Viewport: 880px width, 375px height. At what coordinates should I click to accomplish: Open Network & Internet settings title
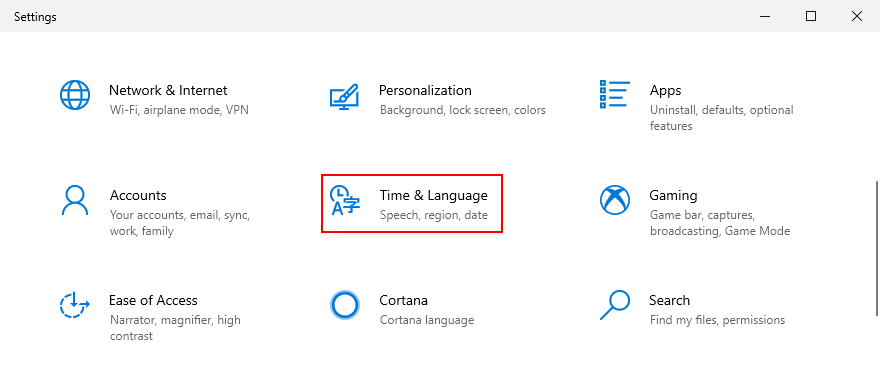coord(168,90)
